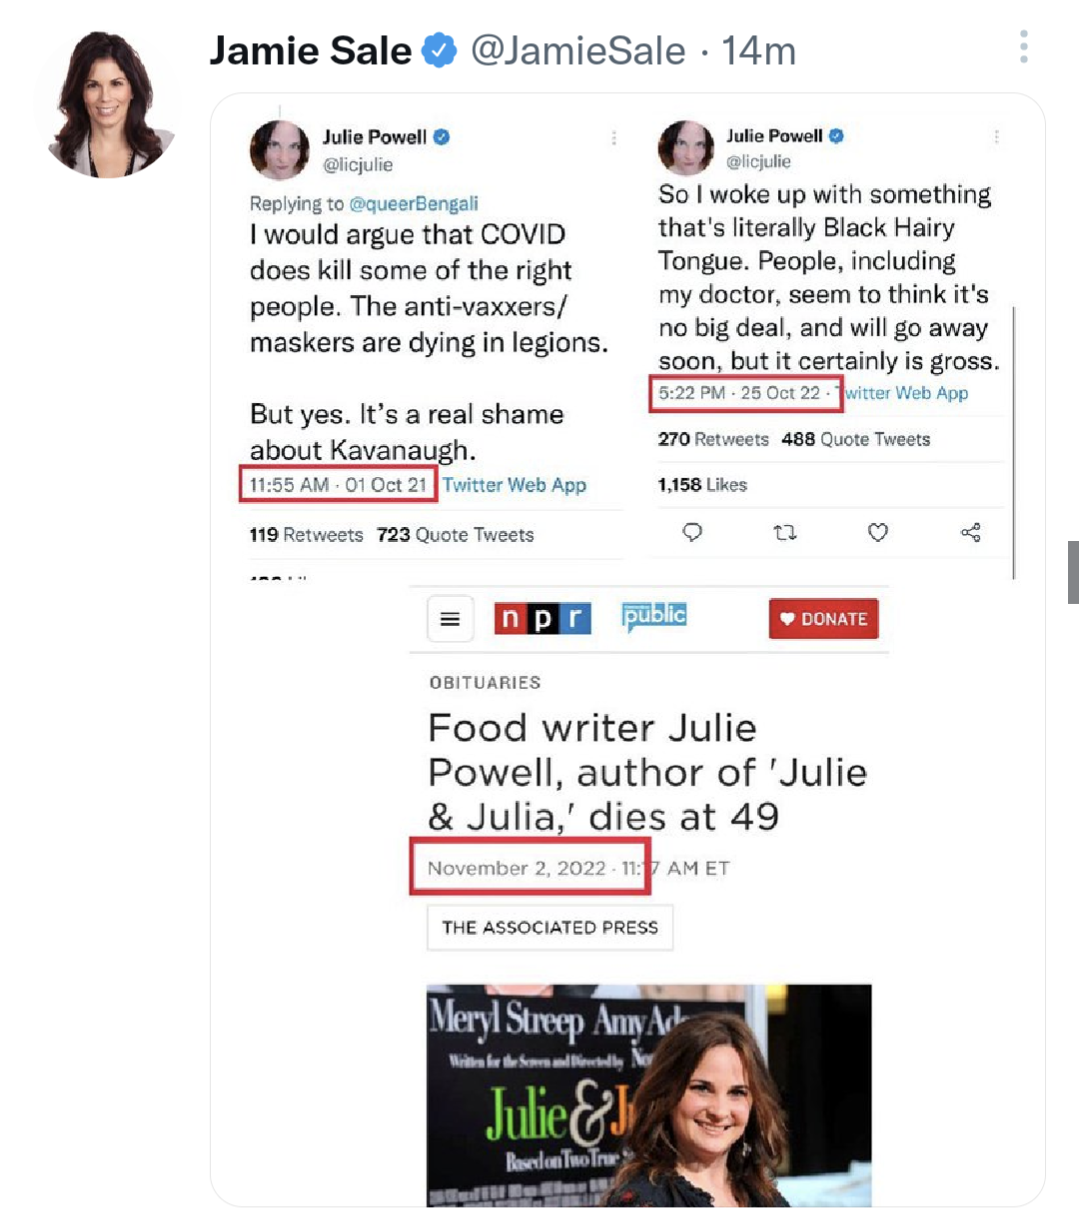
Task: Click the Julie & Julia premiere photo
Action: (x=649, y=1095)
